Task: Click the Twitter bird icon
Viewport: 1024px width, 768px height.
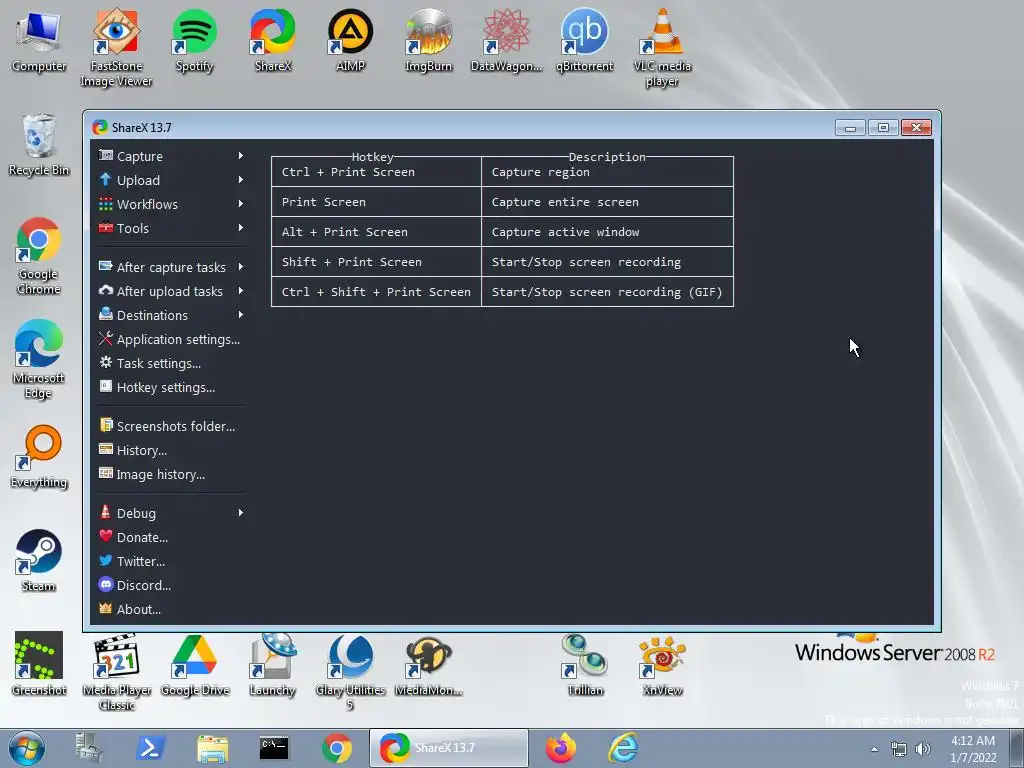Action: 106,560
